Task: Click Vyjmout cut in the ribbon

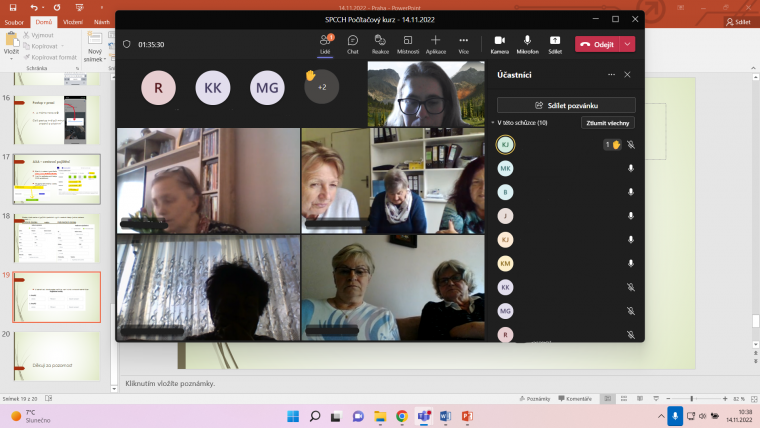Action: [38, 35]
